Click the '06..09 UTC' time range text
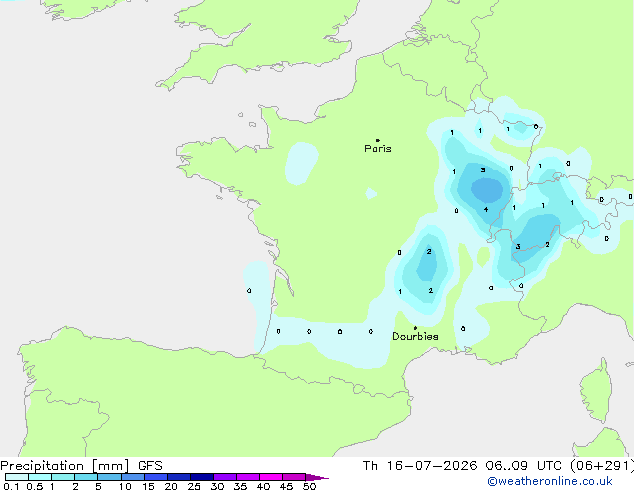Screen dimensions: 634x490 [x=524, y=466]
